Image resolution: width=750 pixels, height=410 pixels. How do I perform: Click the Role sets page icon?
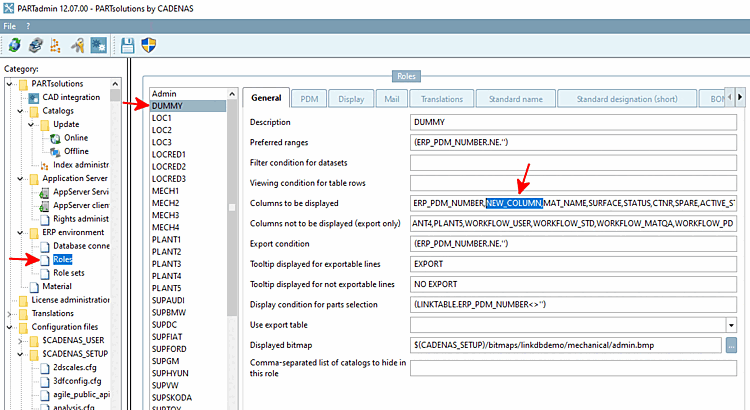point(45,274)
